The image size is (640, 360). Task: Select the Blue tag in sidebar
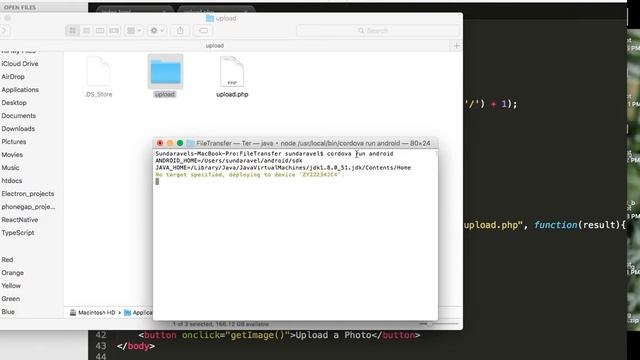(8, 312)
